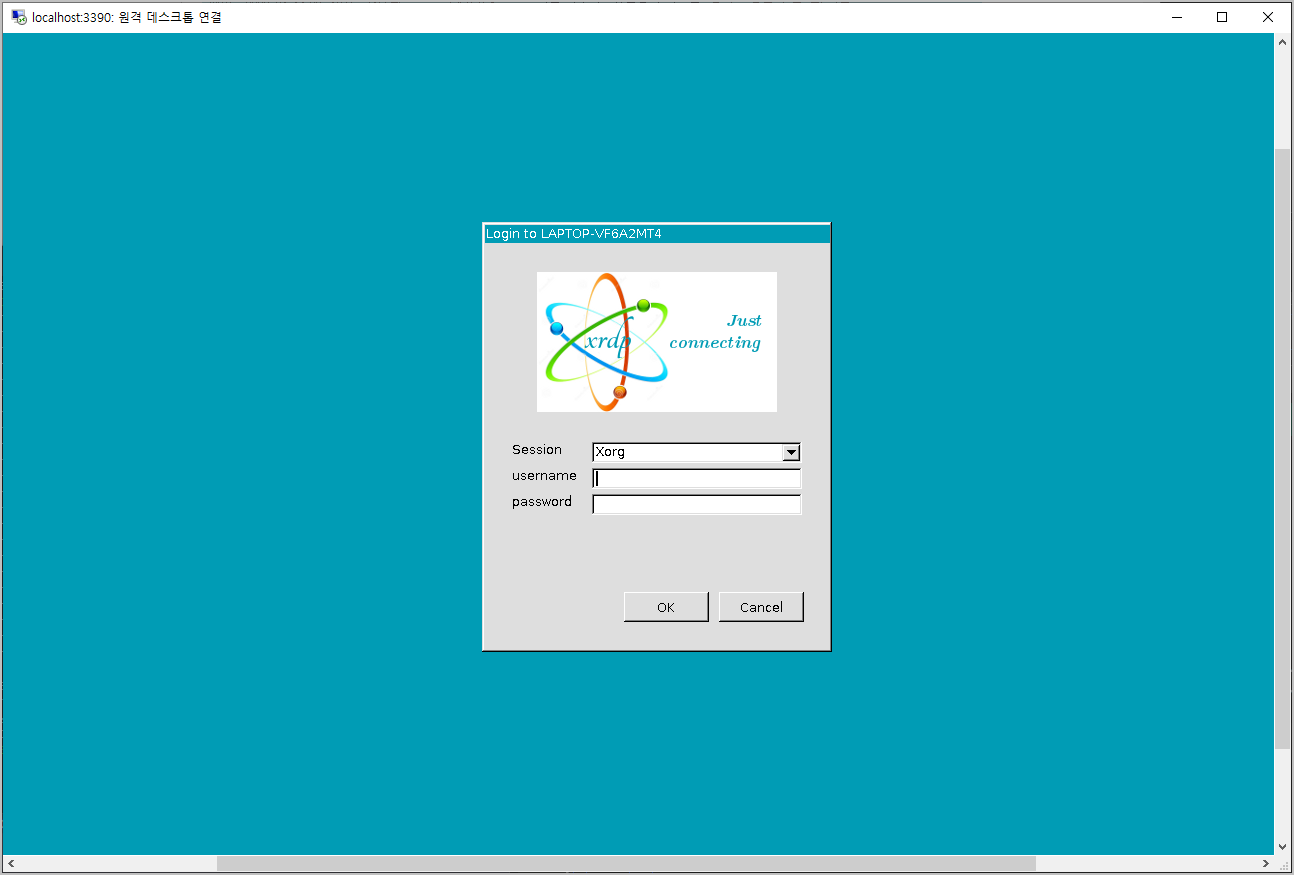The height and width of the screenshot is (875, 1294).
Task: Click the Session label text
Action: coord(537,449)
